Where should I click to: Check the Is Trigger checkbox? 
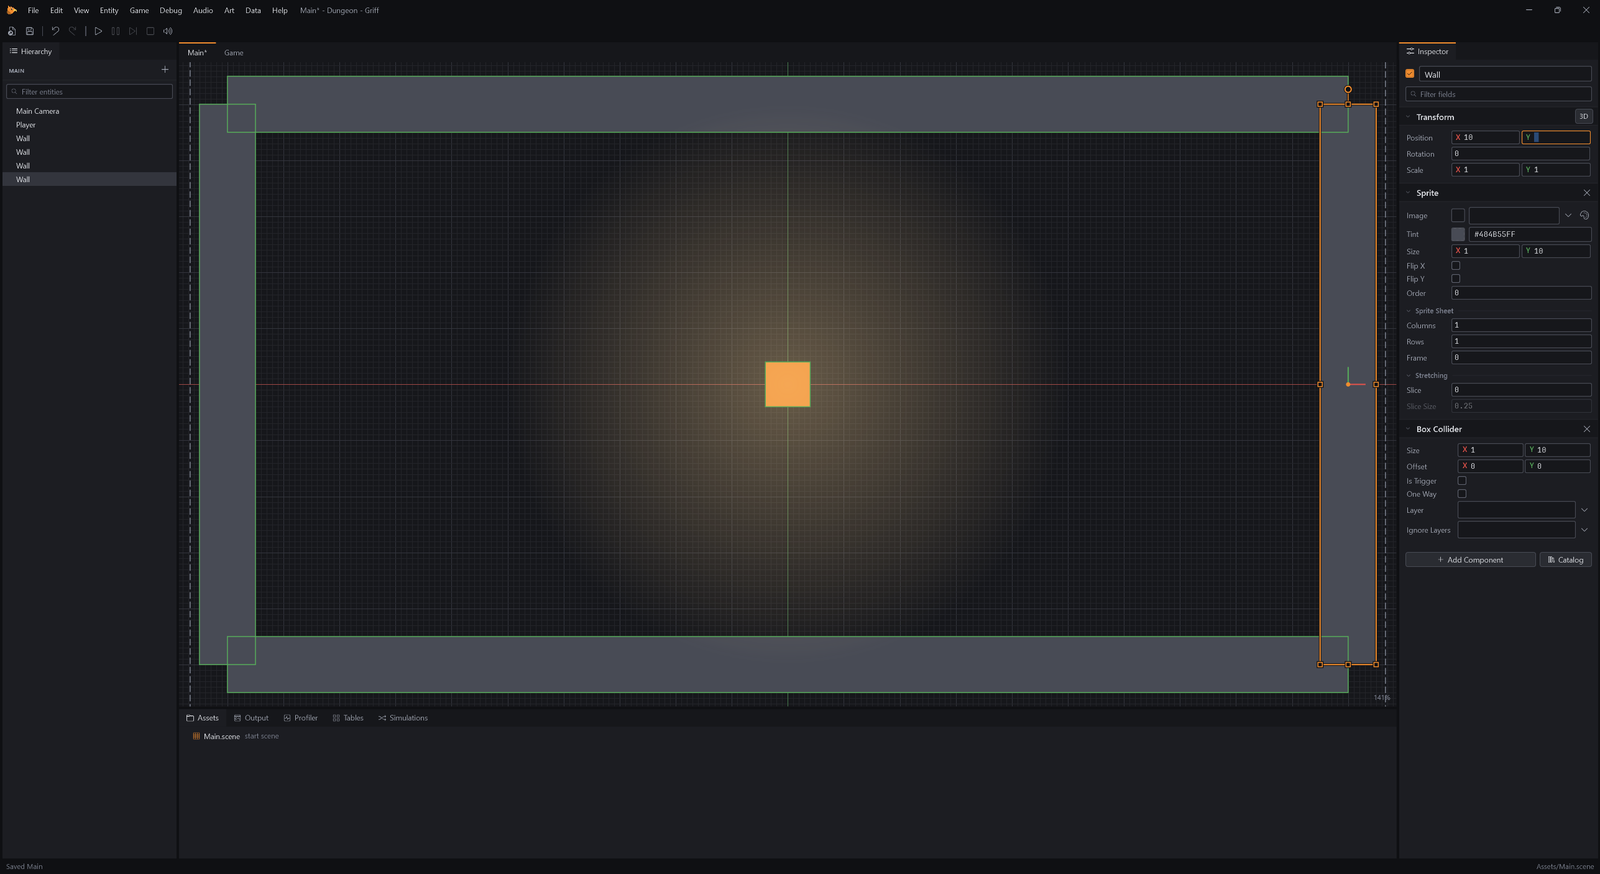point(1462,481)
